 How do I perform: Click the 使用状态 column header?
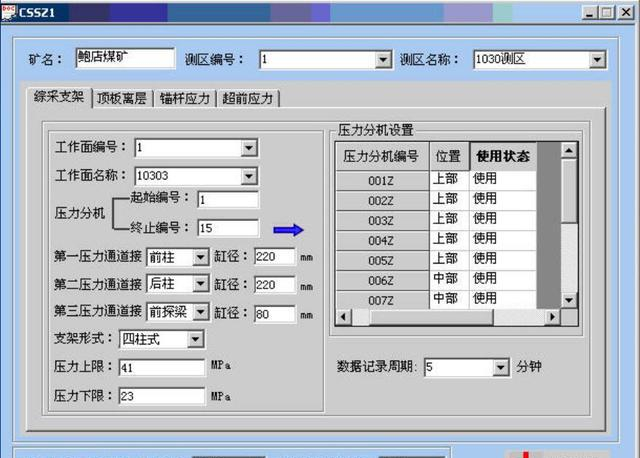click(503, 156)
